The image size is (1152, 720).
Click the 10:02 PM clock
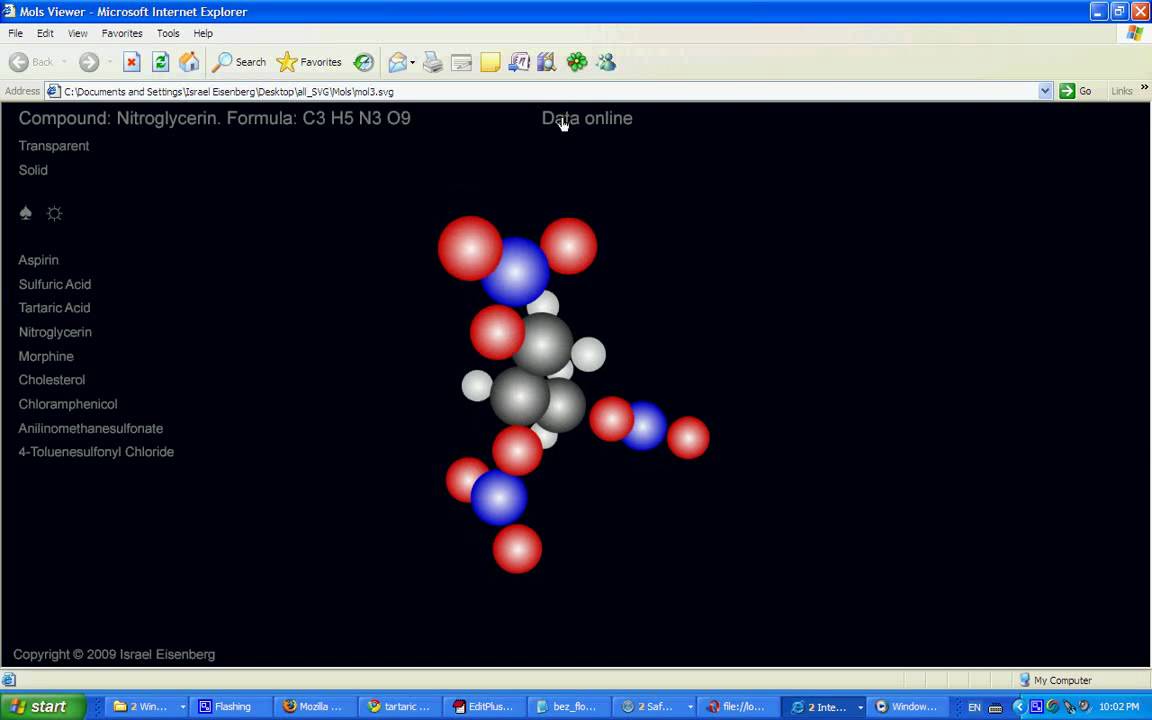pos(1119,707)
